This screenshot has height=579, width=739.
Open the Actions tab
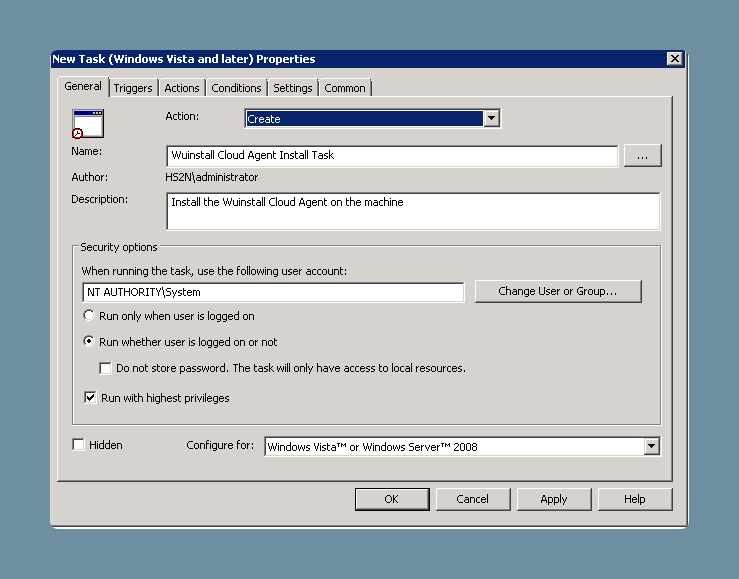click(181, 88)
